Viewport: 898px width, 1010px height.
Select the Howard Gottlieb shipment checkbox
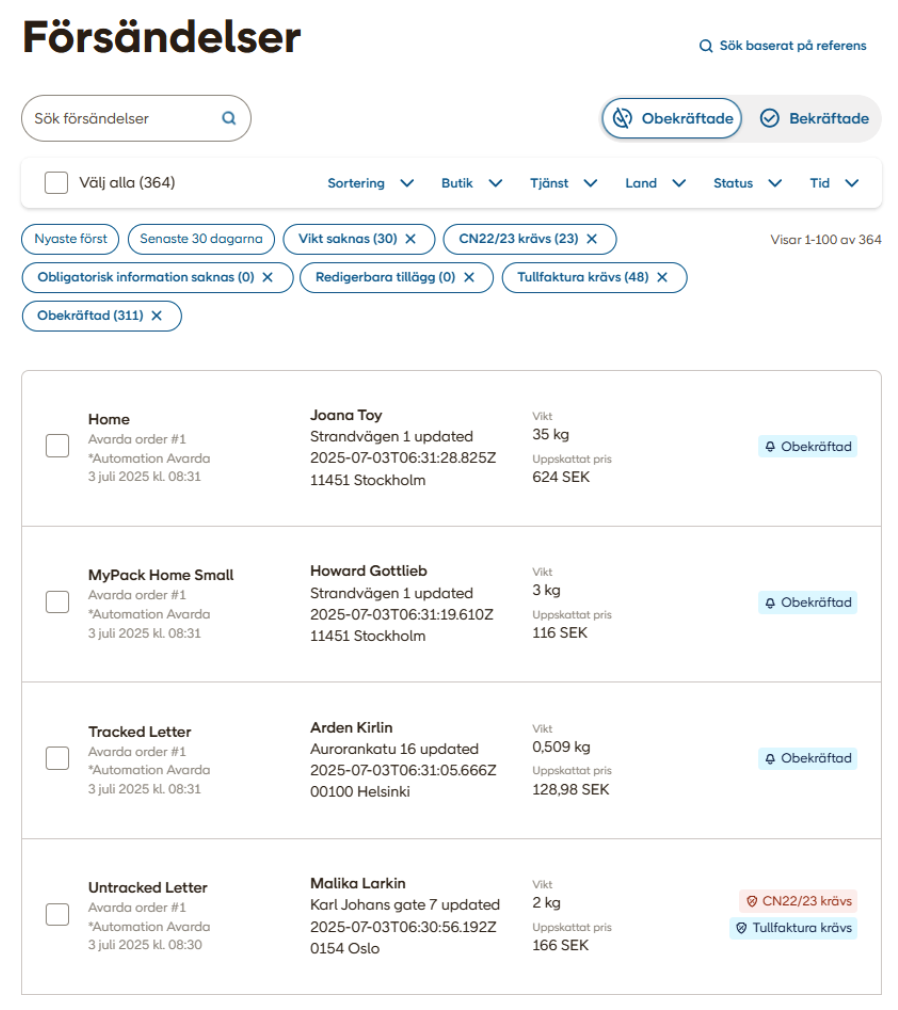(57, 602)
